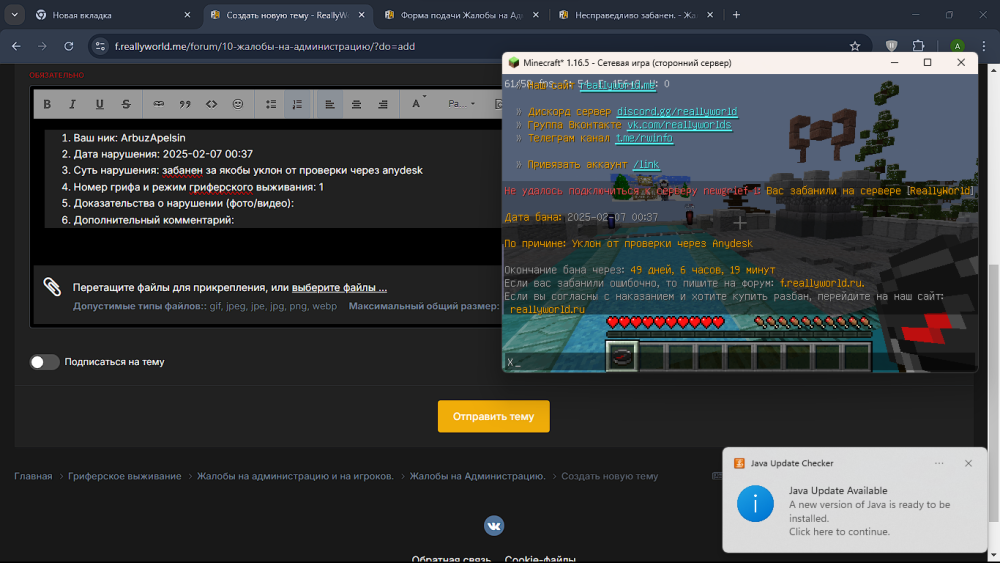
Task: Click the выберите файлы link
Action: [339, 288]
